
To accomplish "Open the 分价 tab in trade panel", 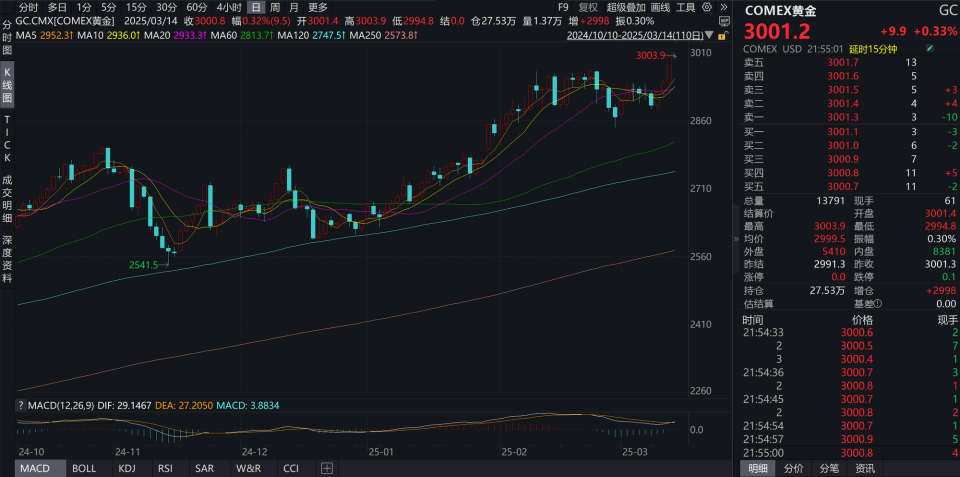I will tap(793, 469).
